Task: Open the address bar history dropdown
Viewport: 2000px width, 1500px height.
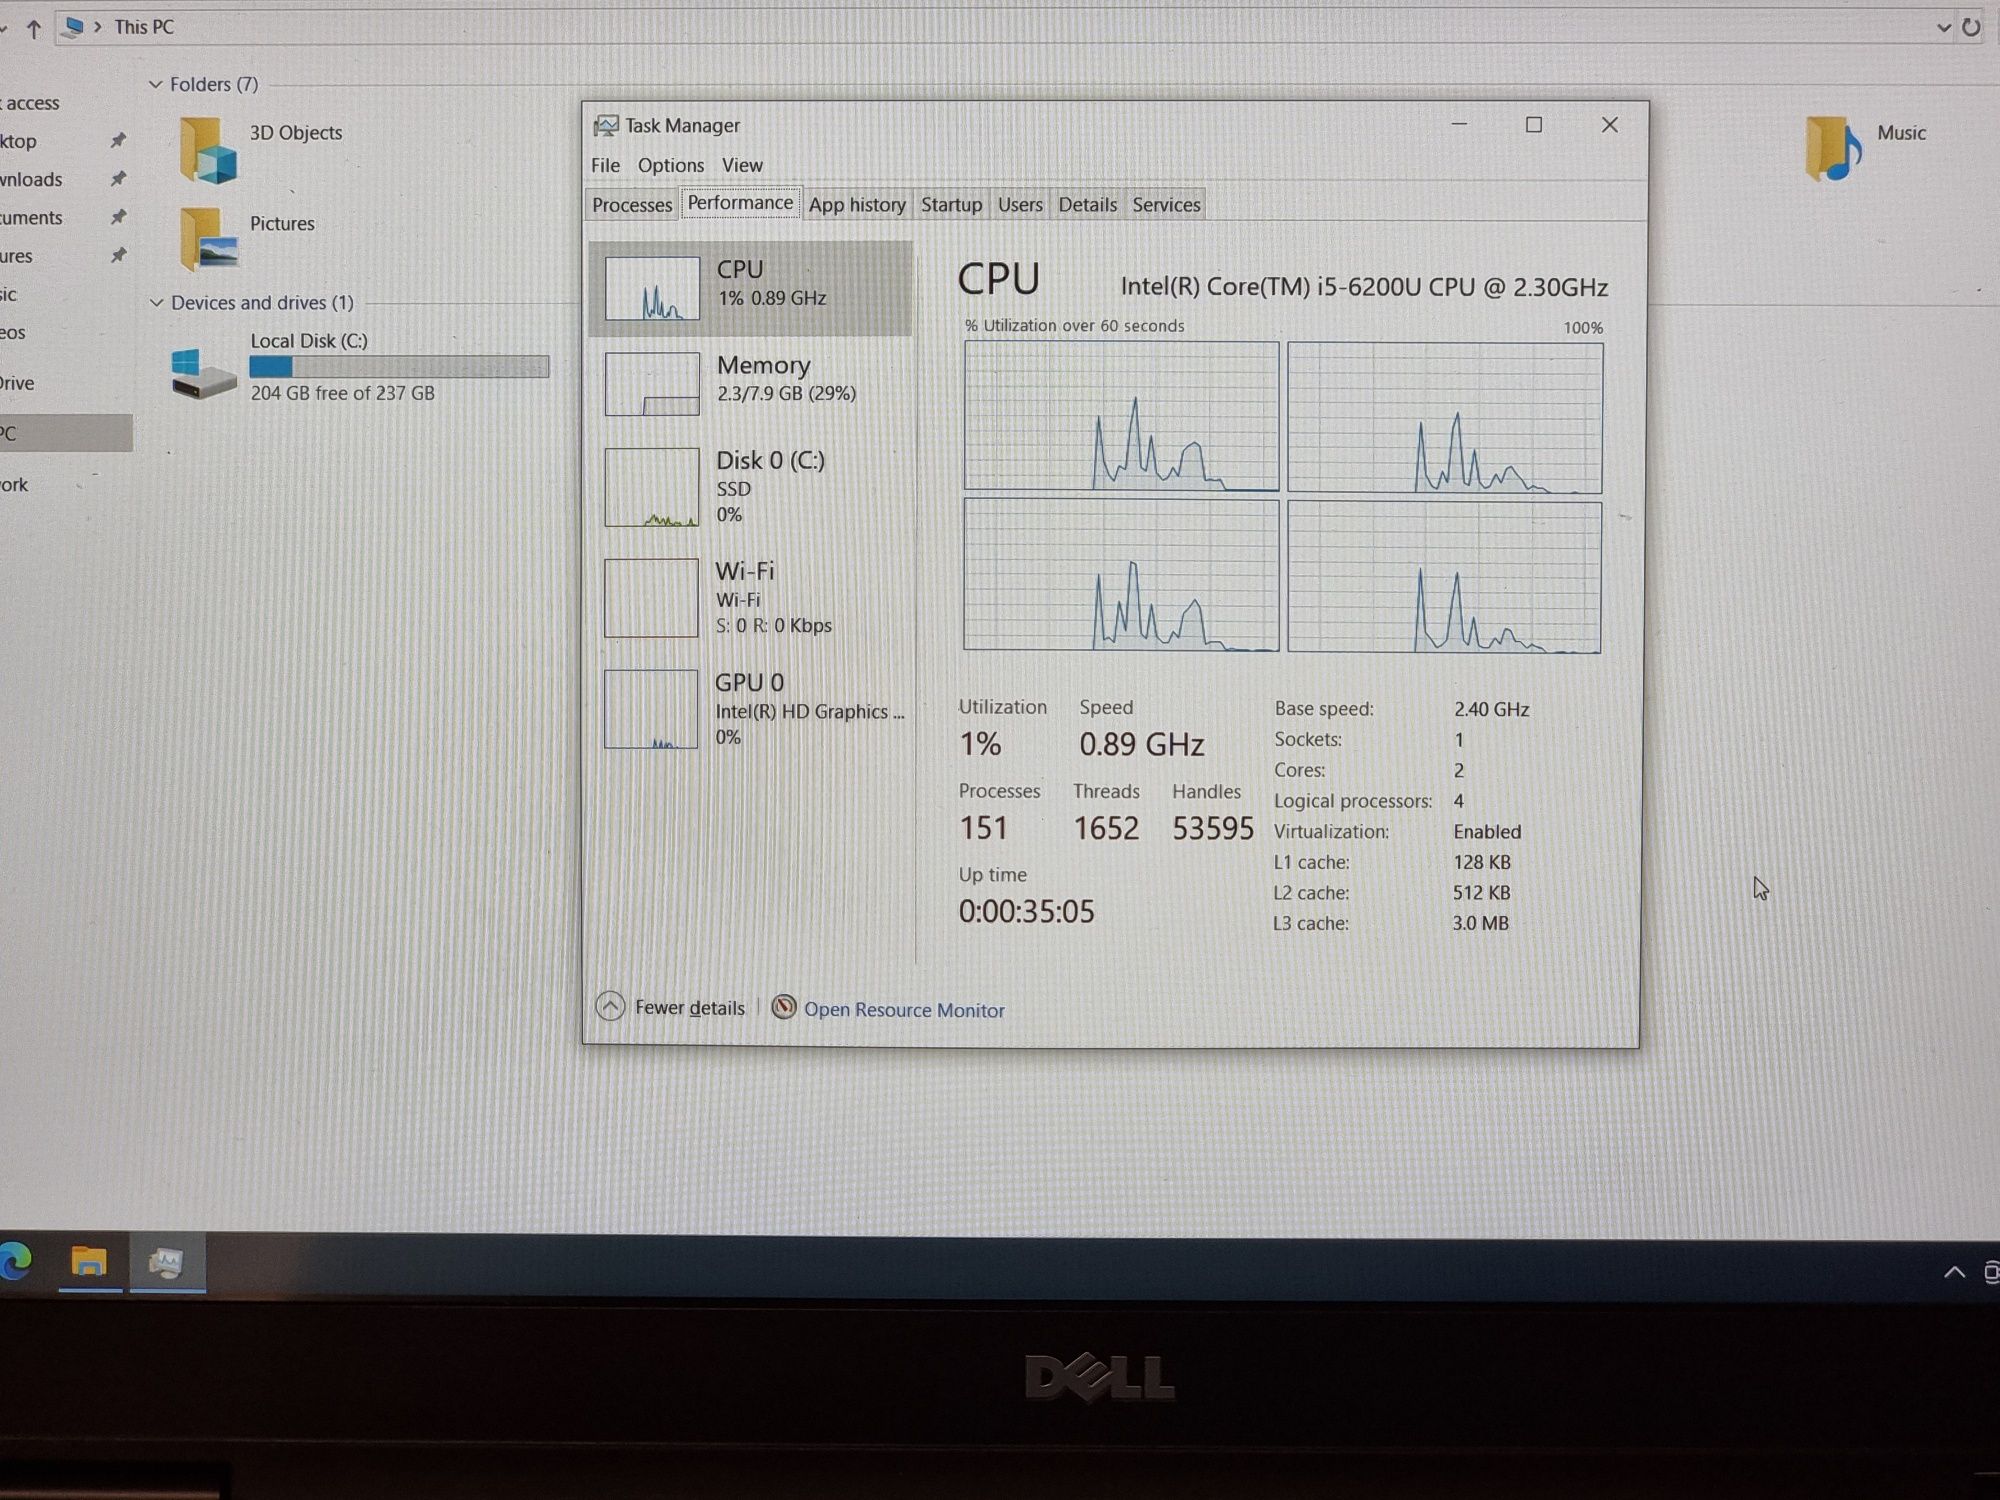Action: click(1943, 28)
